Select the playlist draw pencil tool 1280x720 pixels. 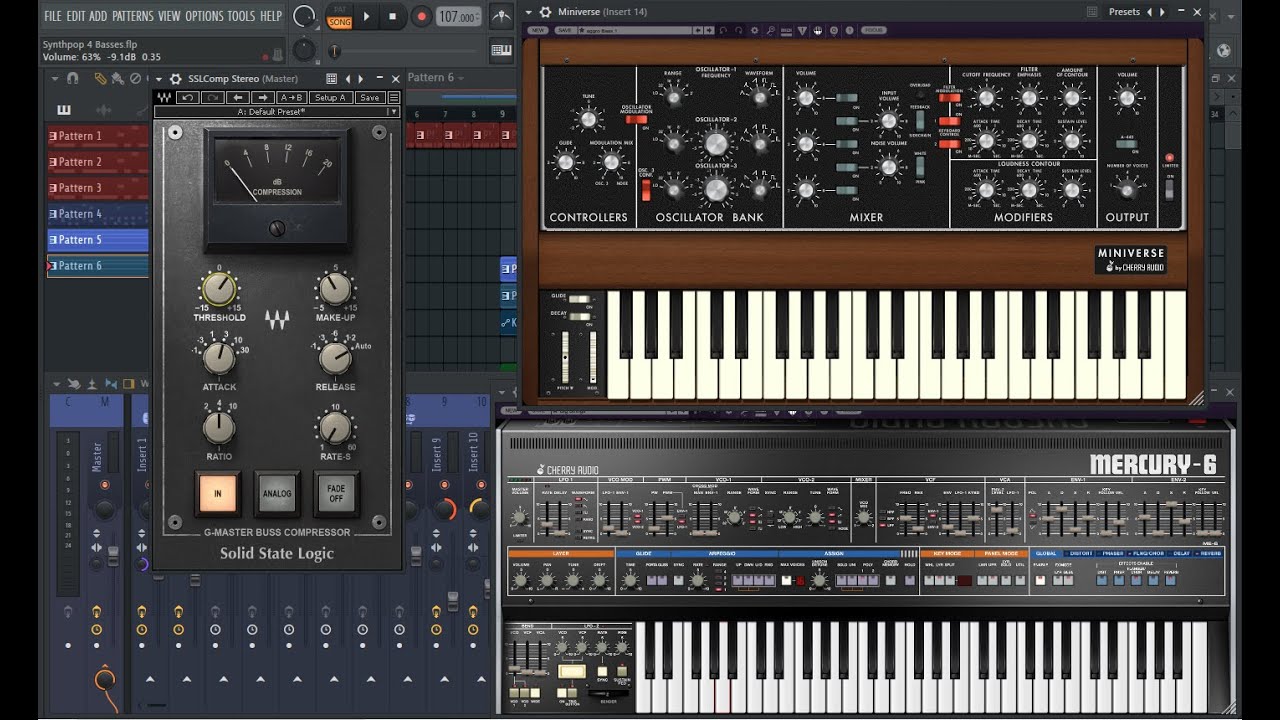[x=100, y=78]
